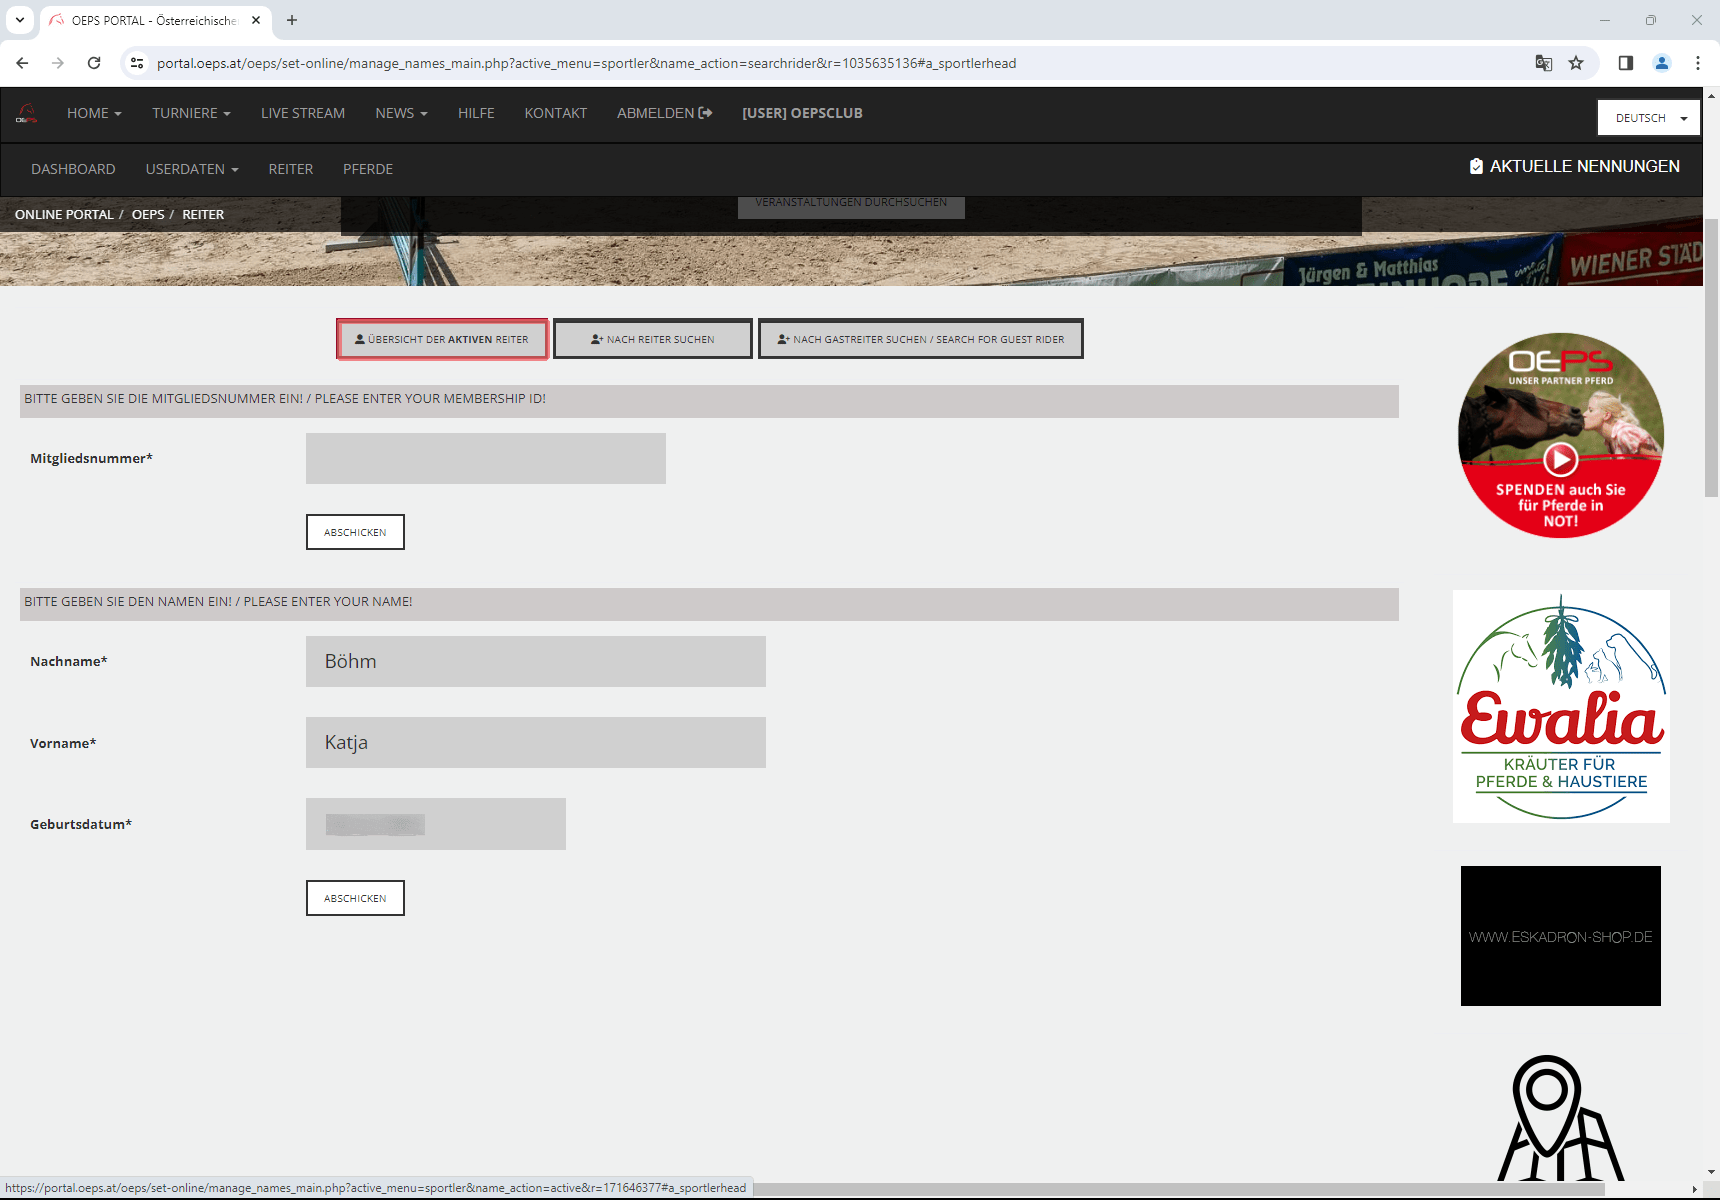Click the OEPS logo in the navbar
The height and width of the screenshot is (1200, 1720).
(27, 114)
